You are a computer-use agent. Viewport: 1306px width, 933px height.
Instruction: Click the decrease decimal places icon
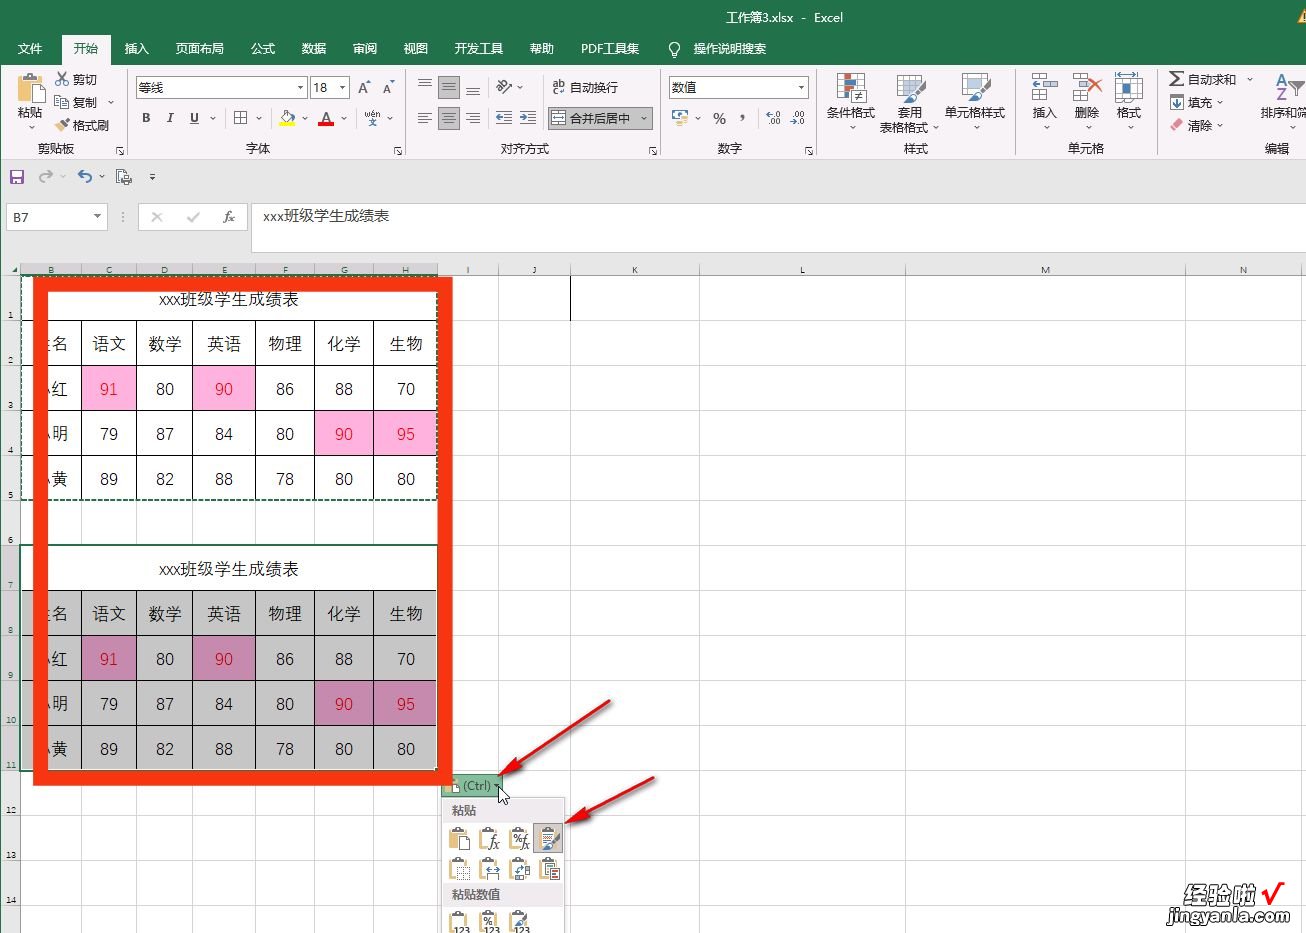797,118
